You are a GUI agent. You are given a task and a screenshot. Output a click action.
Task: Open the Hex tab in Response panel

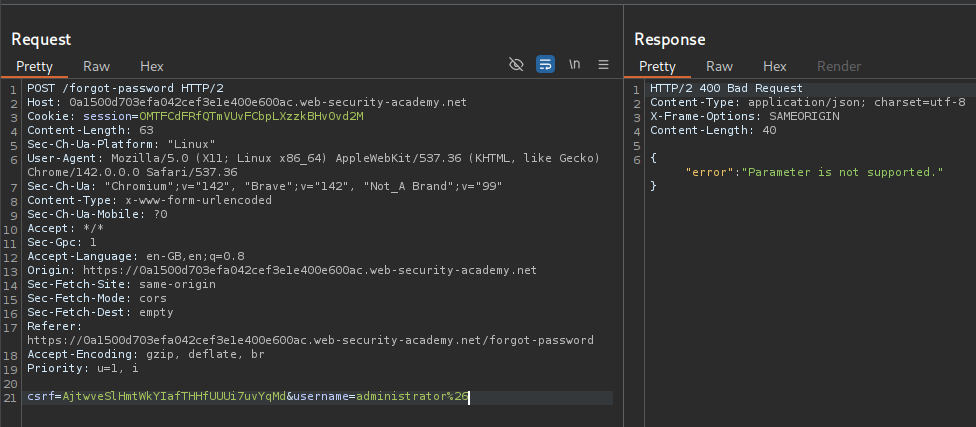[774, 66]
